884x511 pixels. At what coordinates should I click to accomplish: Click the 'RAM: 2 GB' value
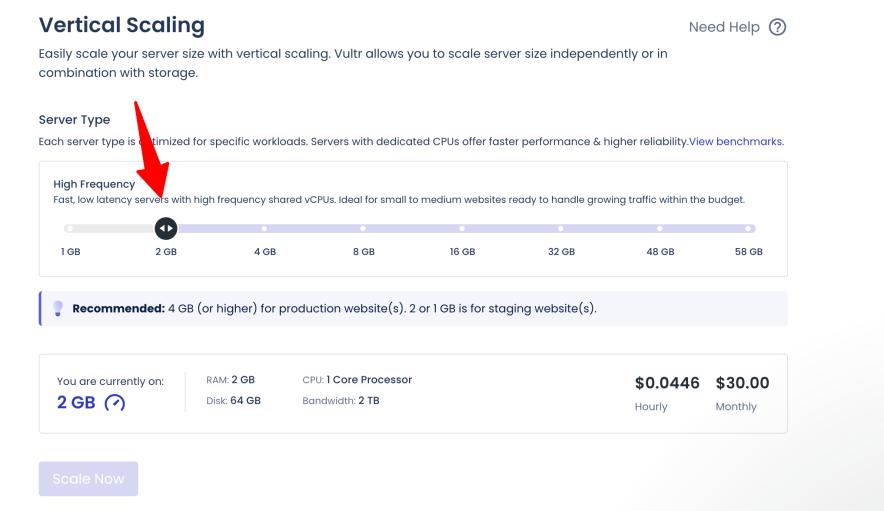(x=231, y=380)
